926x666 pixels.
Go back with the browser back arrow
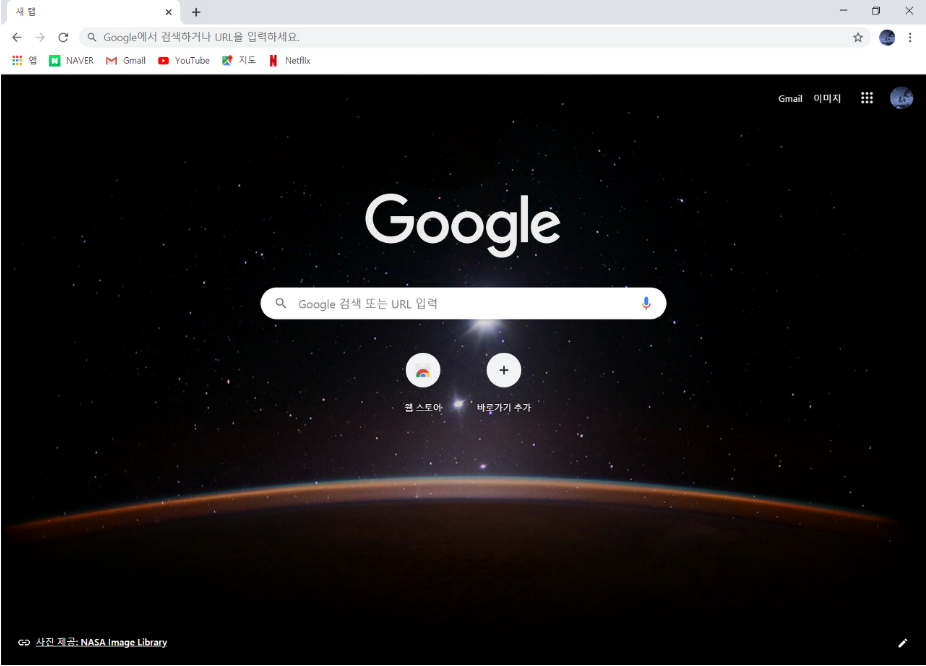[17, 37]
